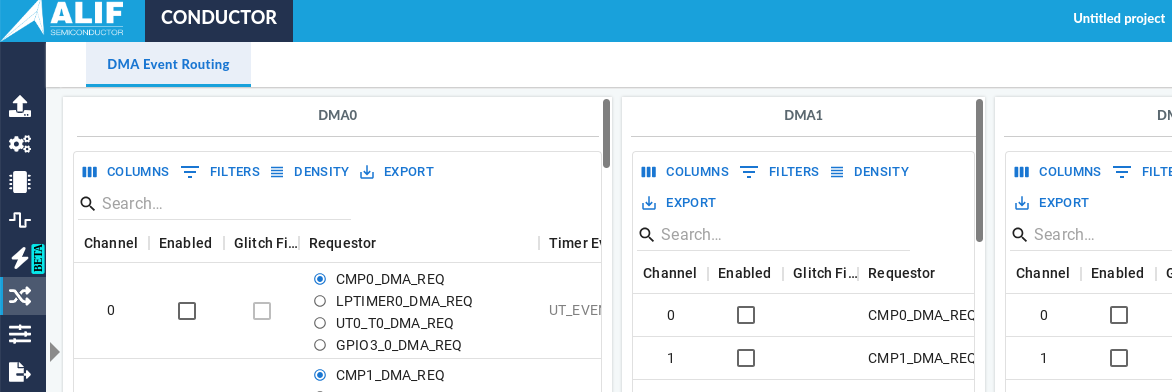The image size is (1172, 392).
Task: Sort DMA0 table by Channel header
Action: [x=111, y=243]
